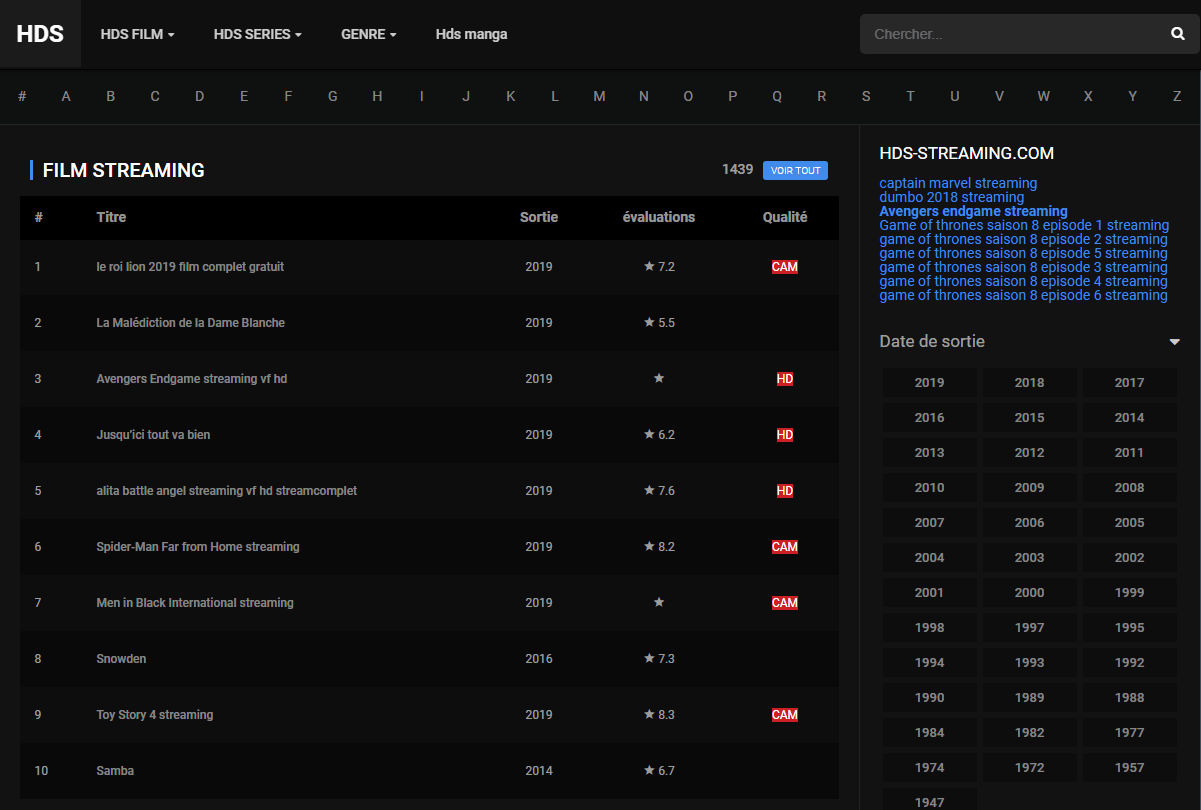Open the Samba movie title
This screenshot has width=1201, height=810.
coord(115,771)
